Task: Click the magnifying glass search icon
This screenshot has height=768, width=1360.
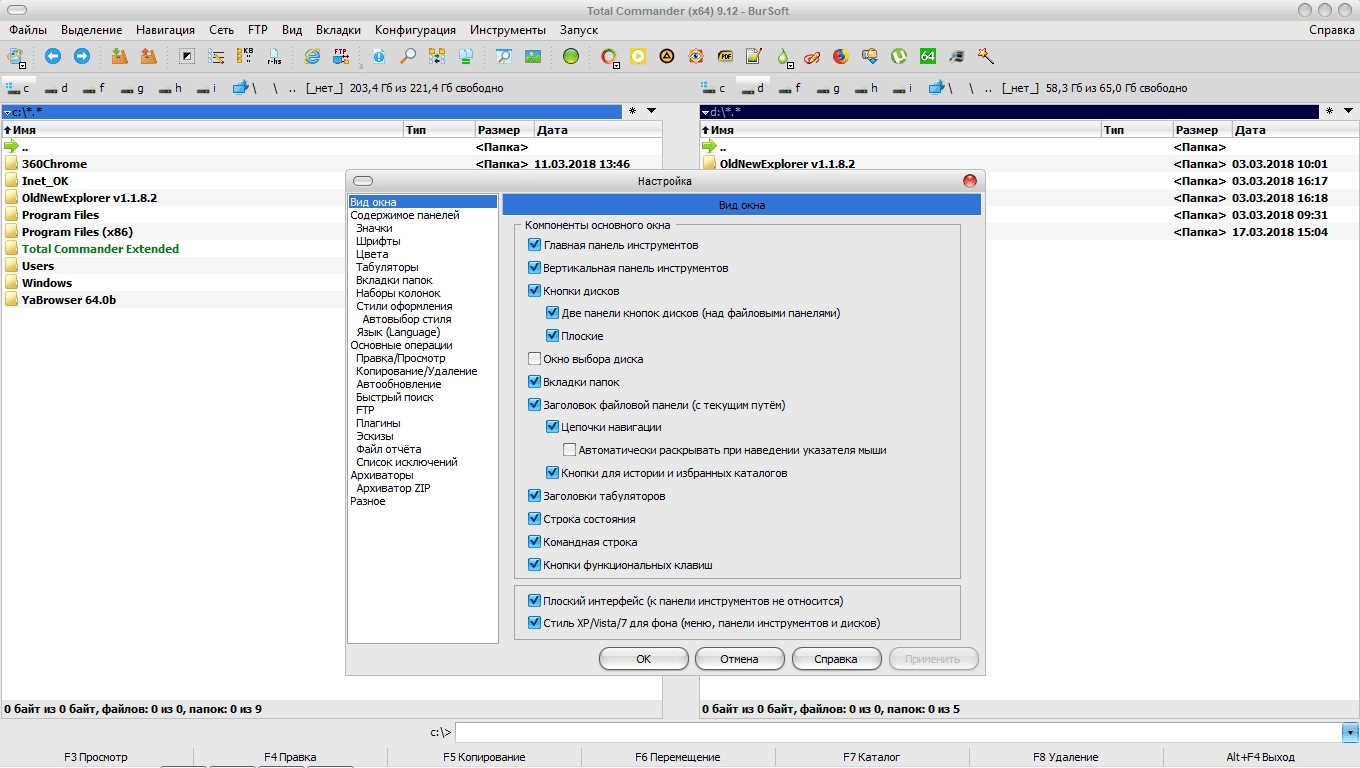Action: [408, 56]
